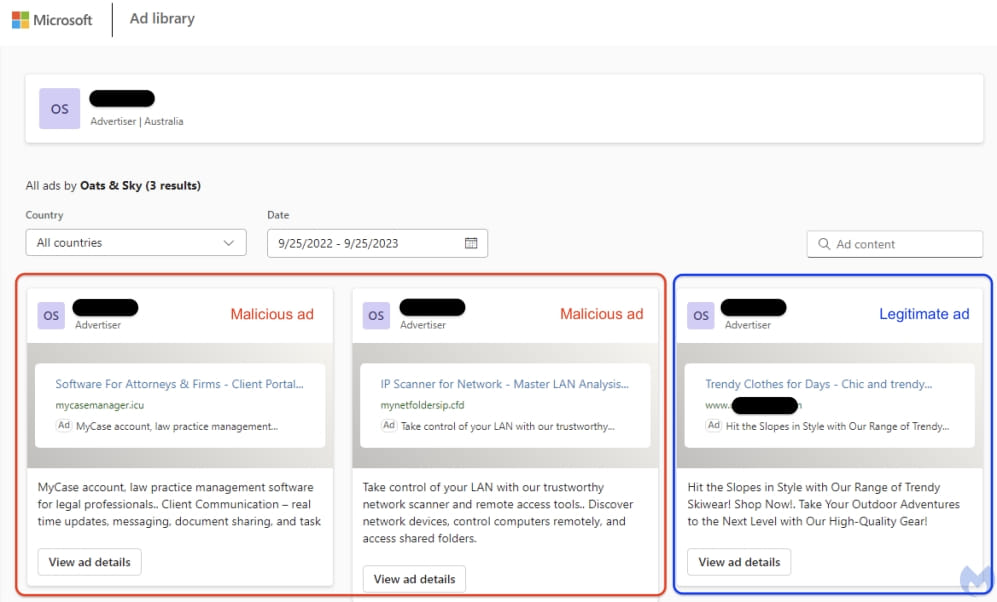Image resolution: width=997 pixels, height=602 pixels.
Task: Focus the Ad content search box
Action: [x=895, y=244]
